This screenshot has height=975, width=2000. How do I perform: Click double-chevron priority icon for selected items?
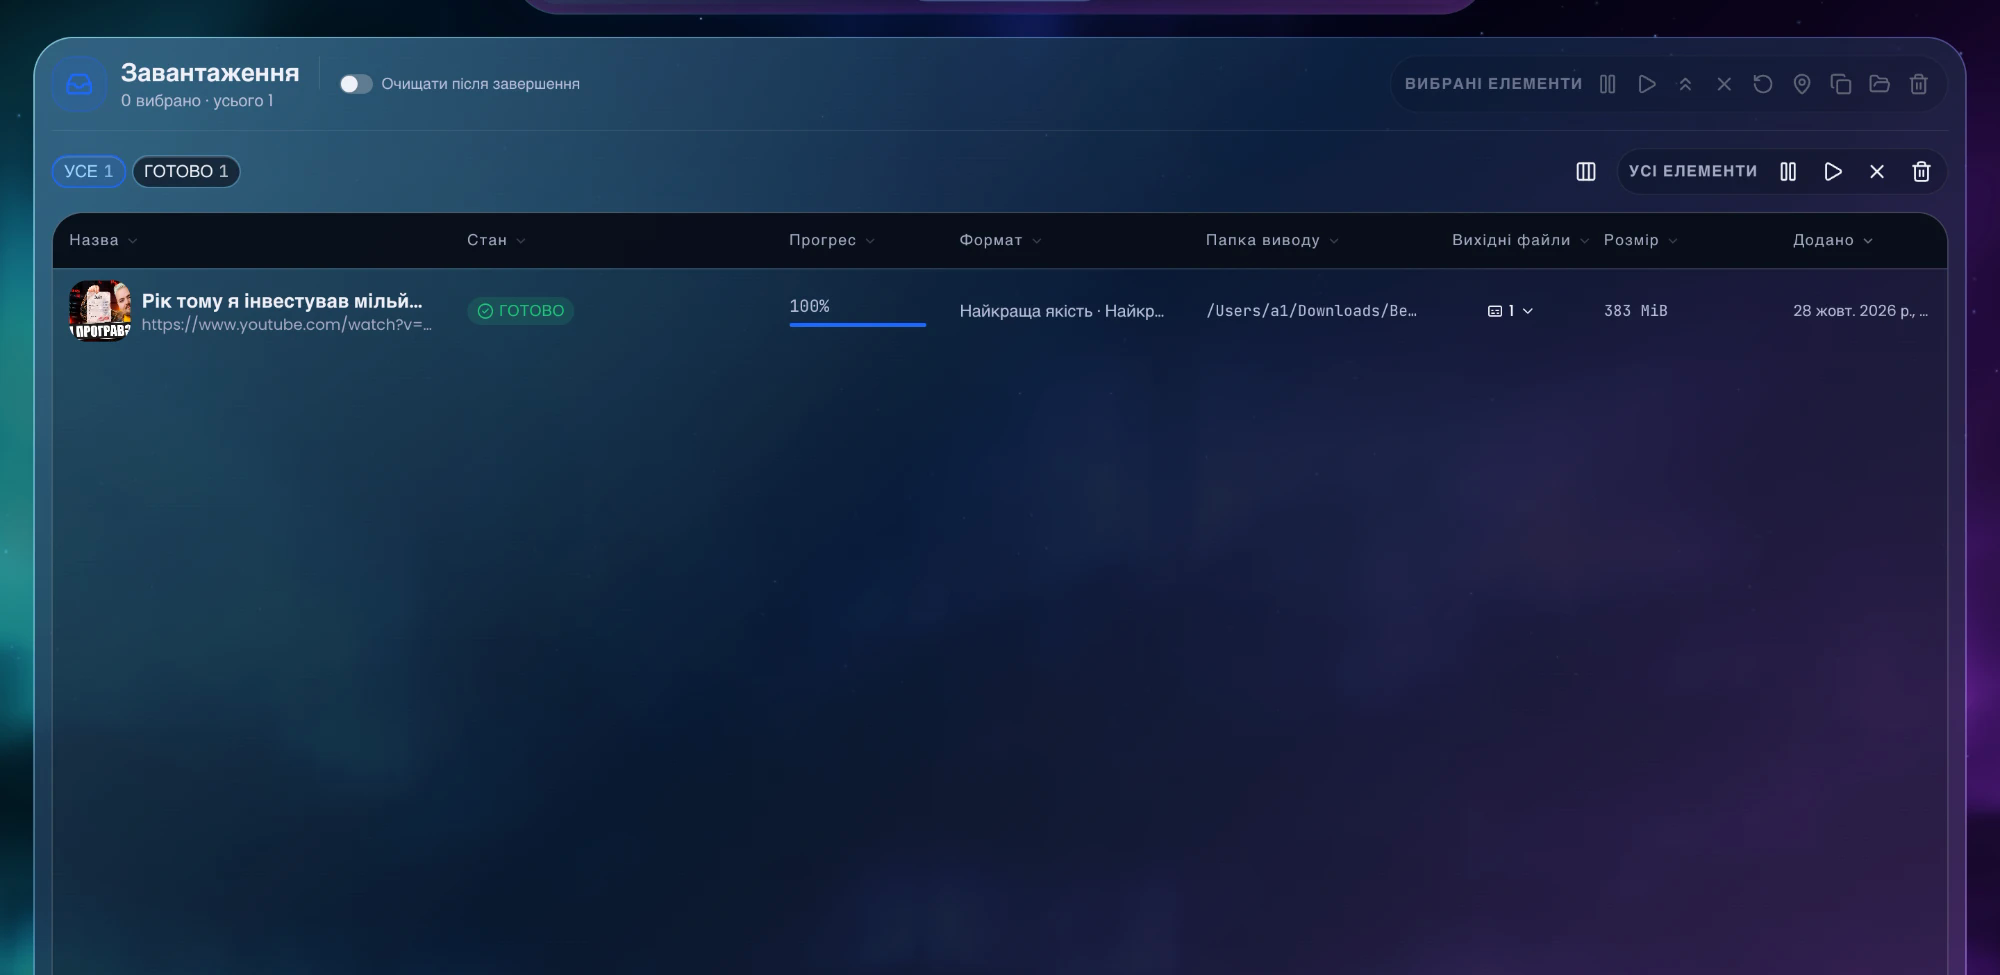(1685, 84)
